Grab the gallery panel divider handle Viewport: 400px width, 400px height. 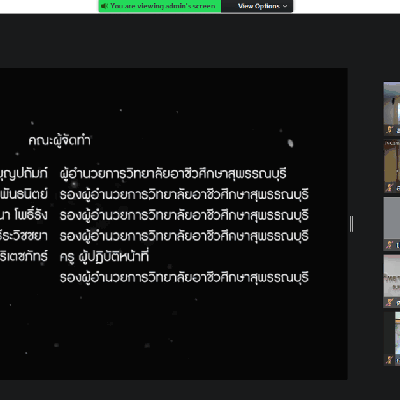coord(351,224)
